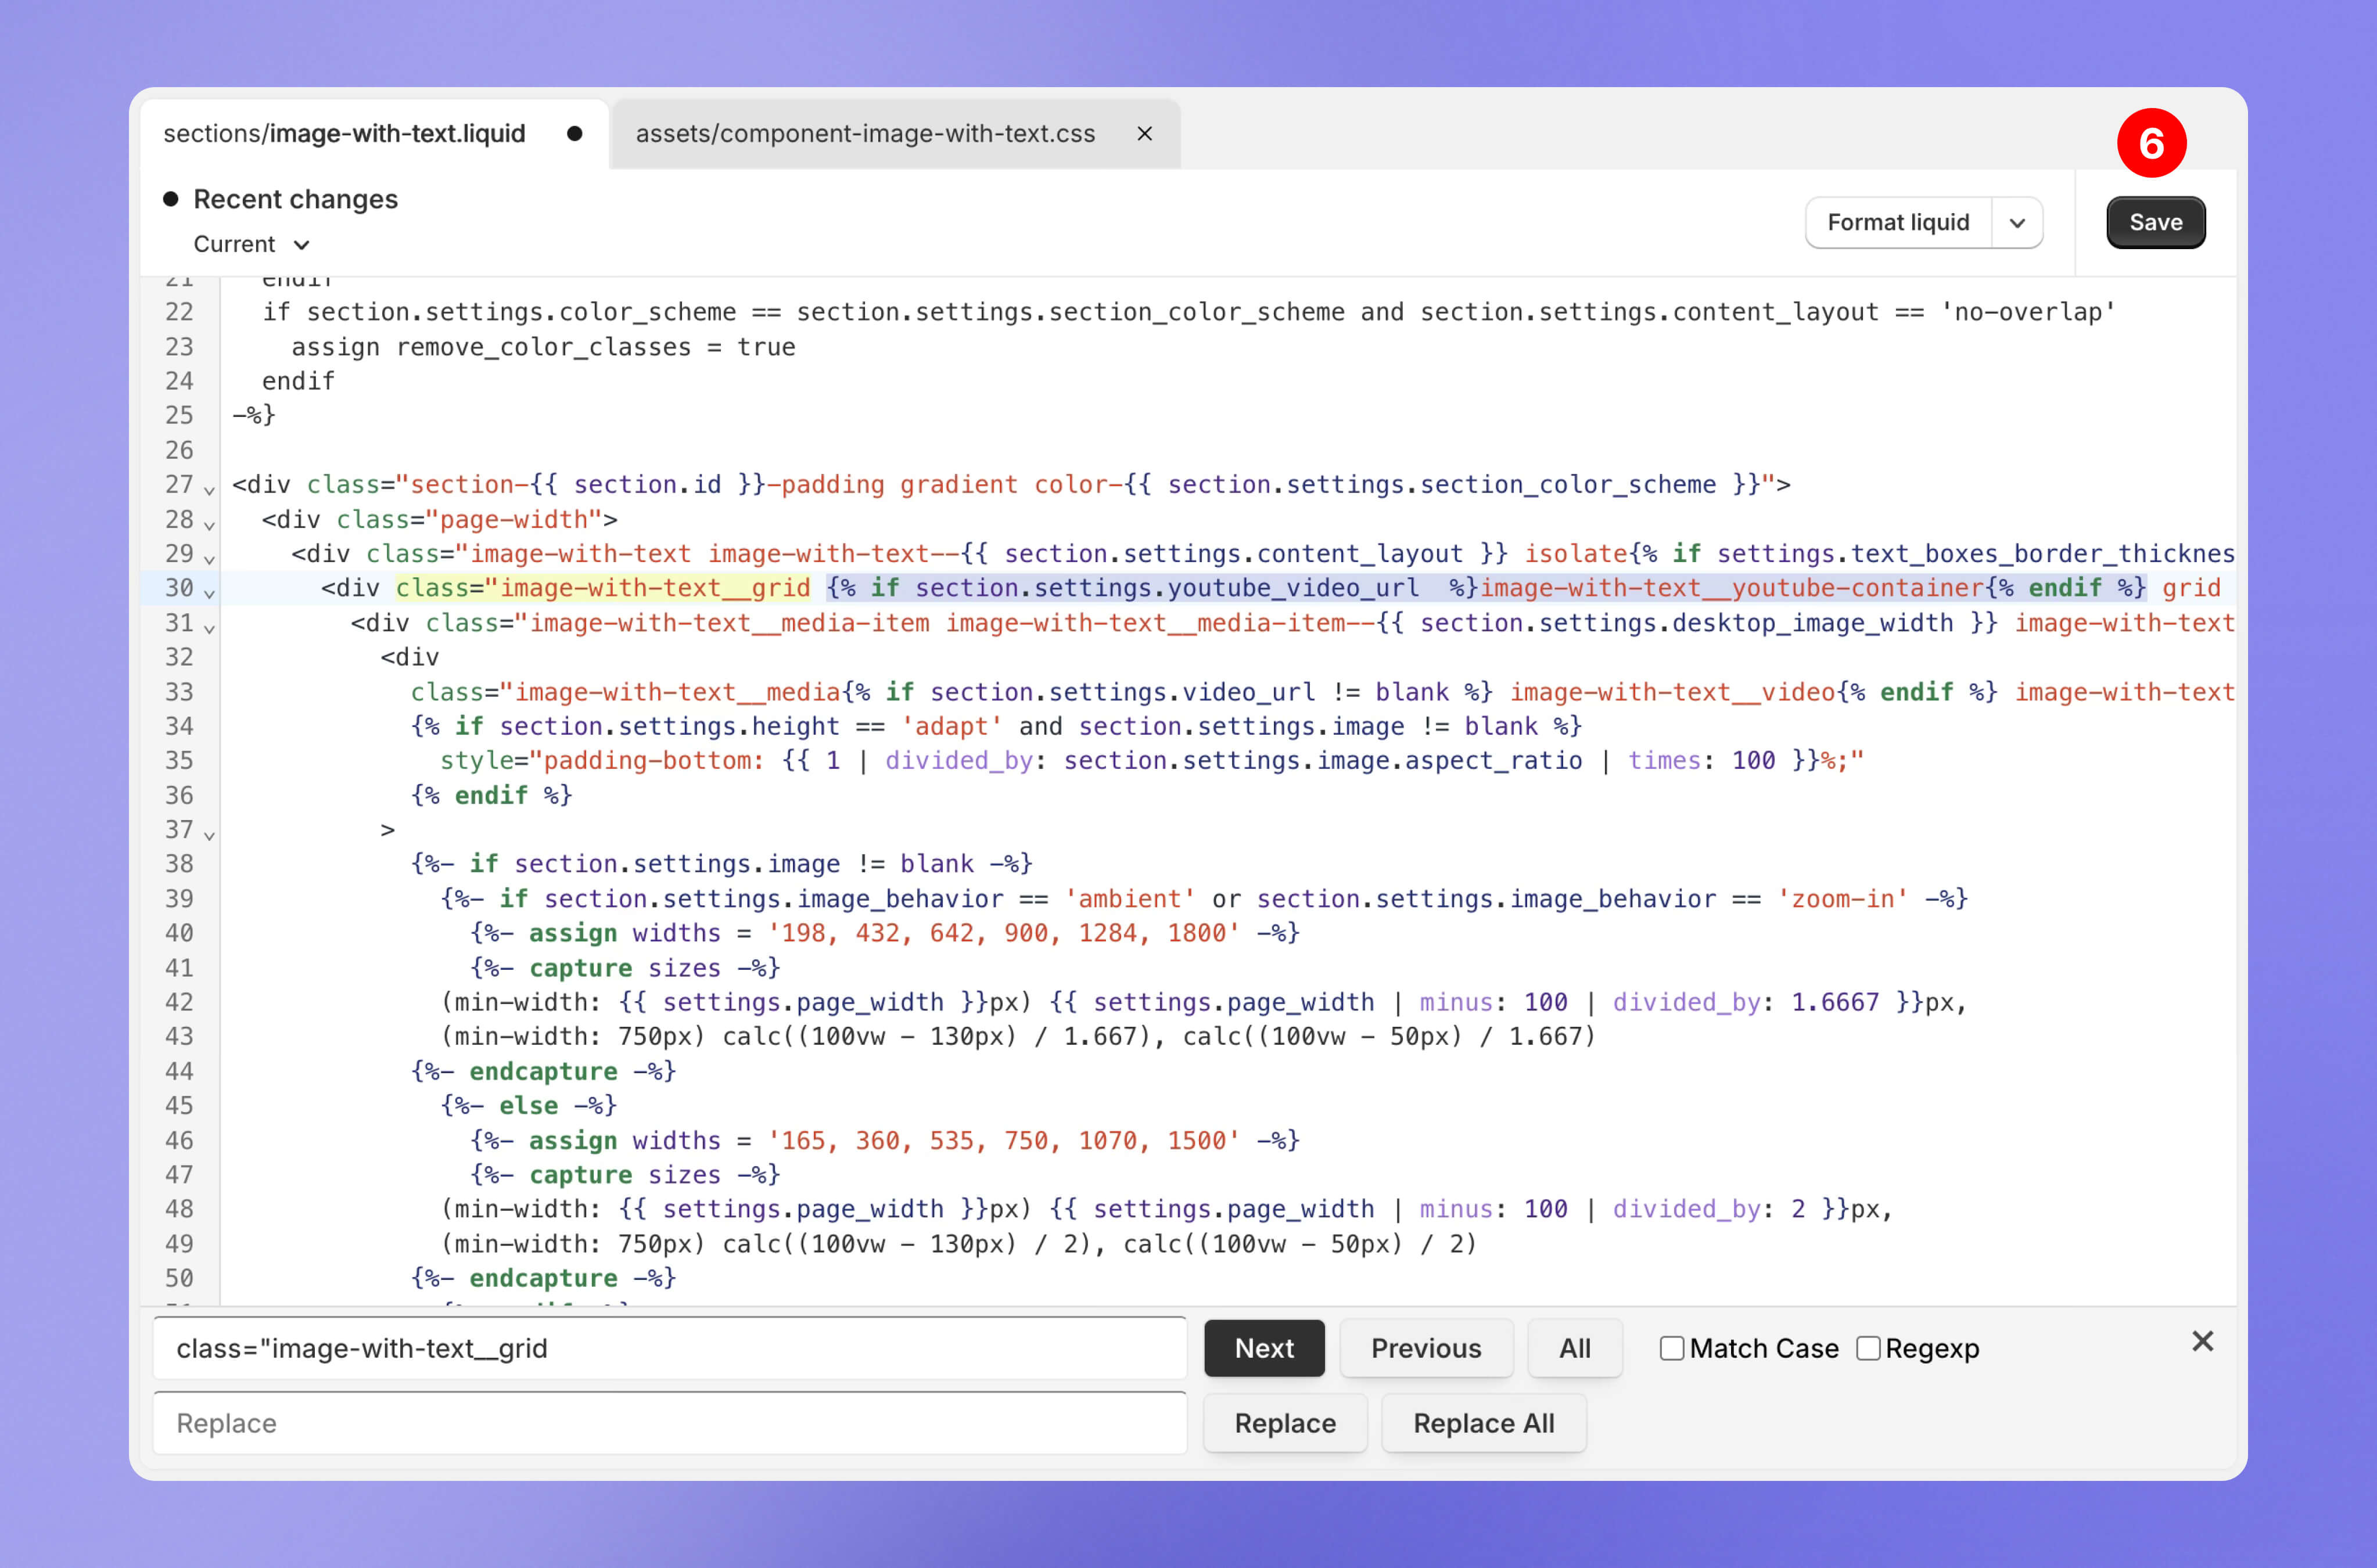Click the unsaved dot on image-with-text.liquid tab
The image size is (2377, 1568).
(574, 133)
